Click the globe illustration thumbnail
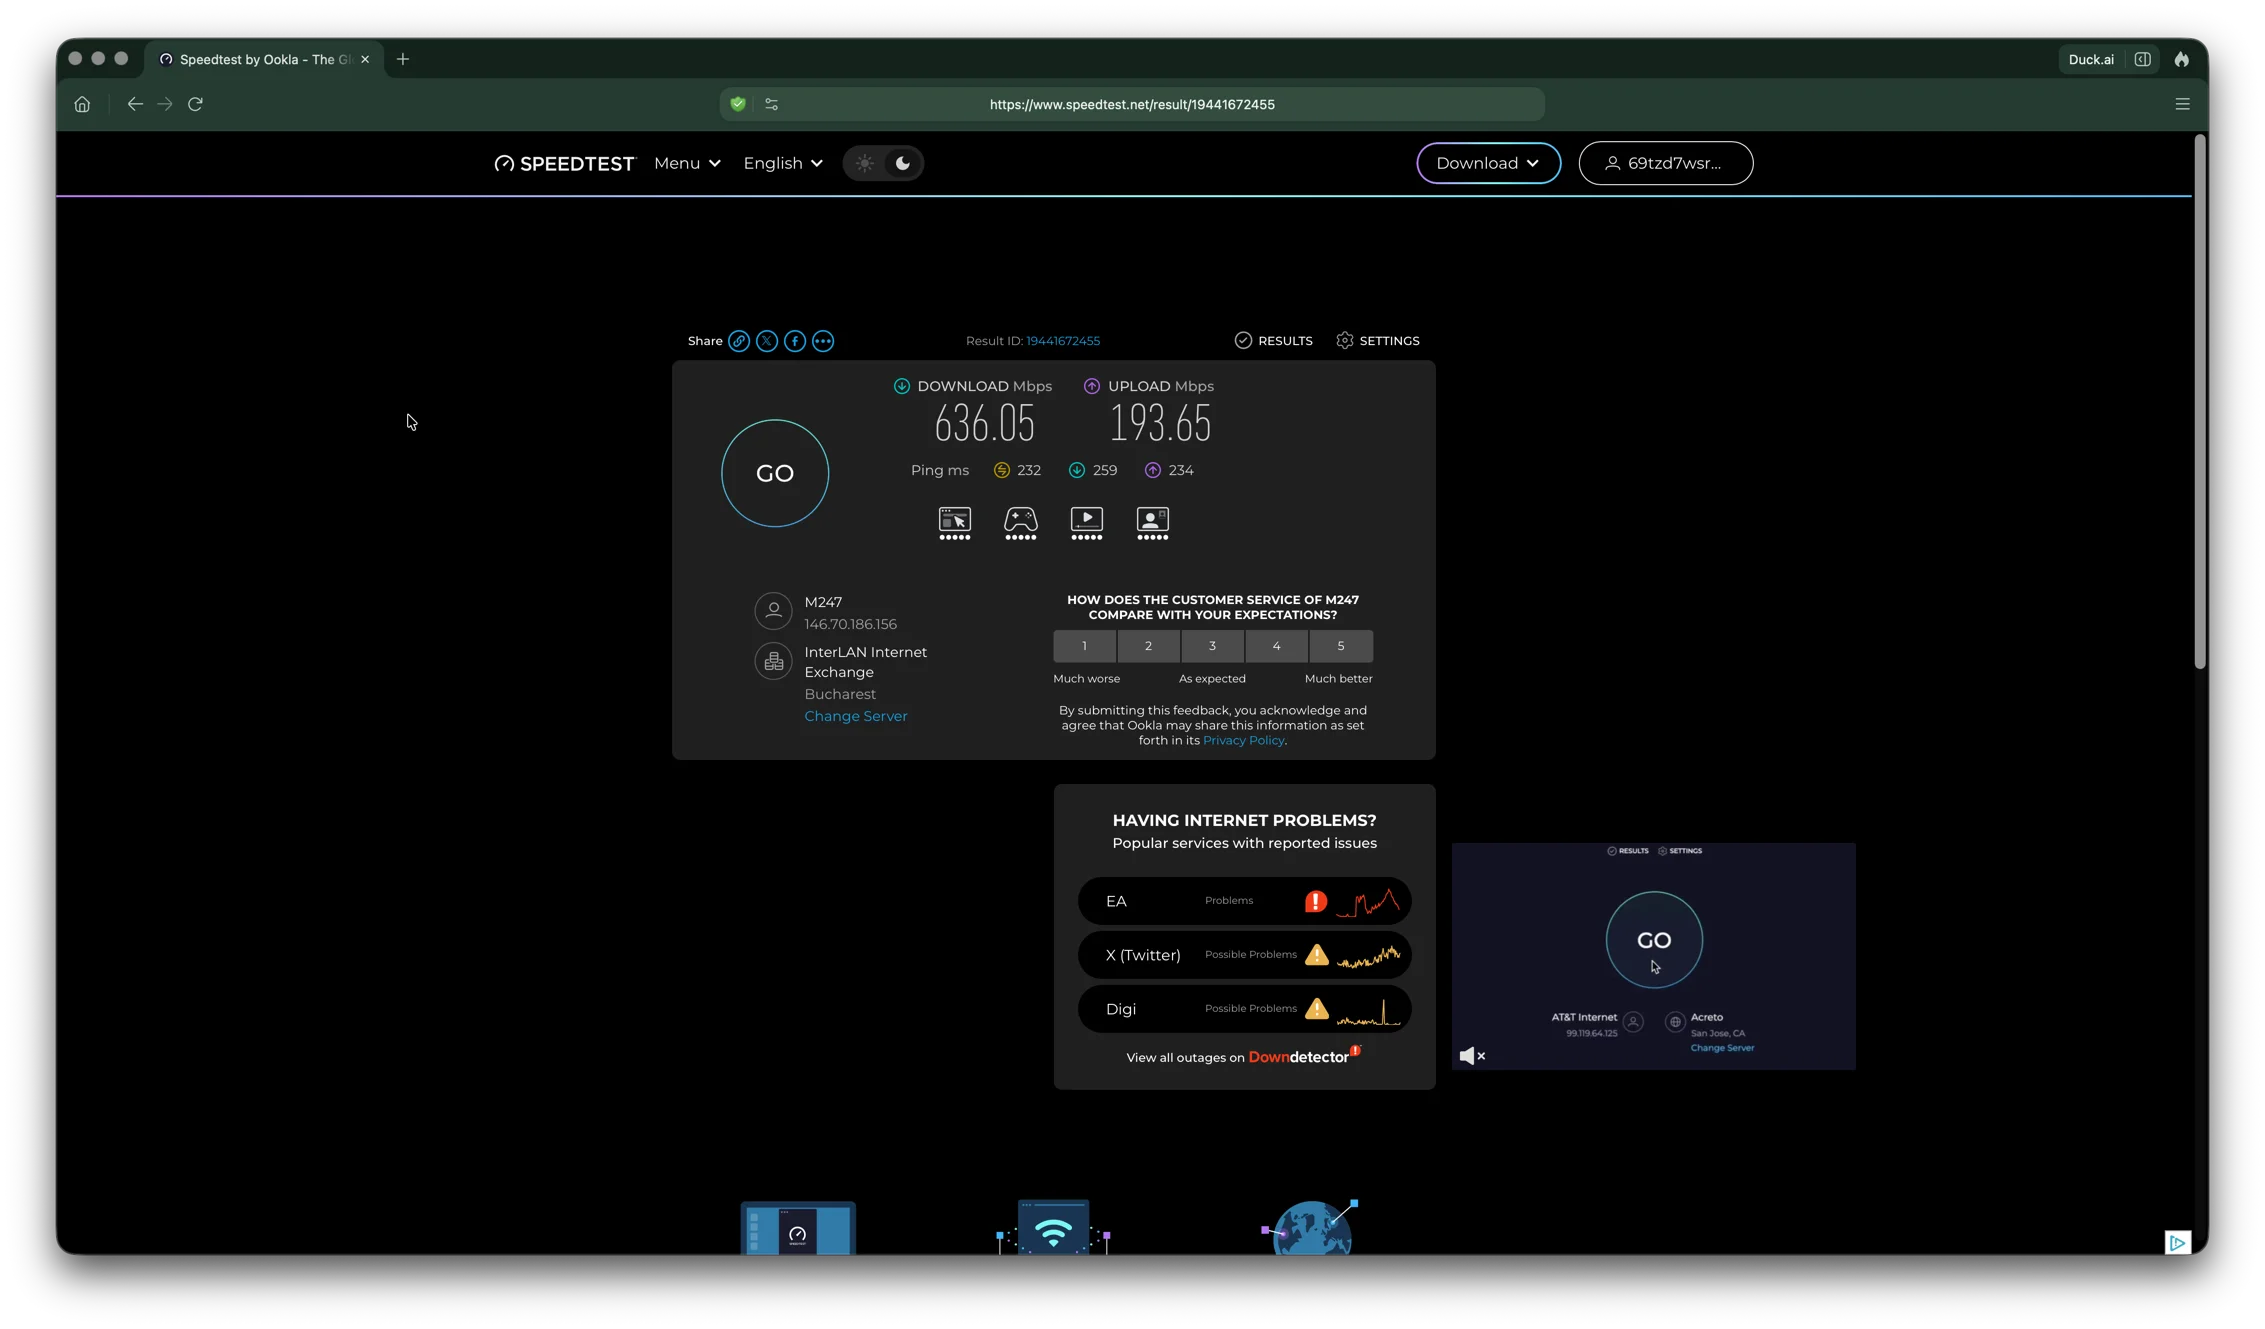Viewport: 2265px width, 1329px height. coord(1310,1227)
